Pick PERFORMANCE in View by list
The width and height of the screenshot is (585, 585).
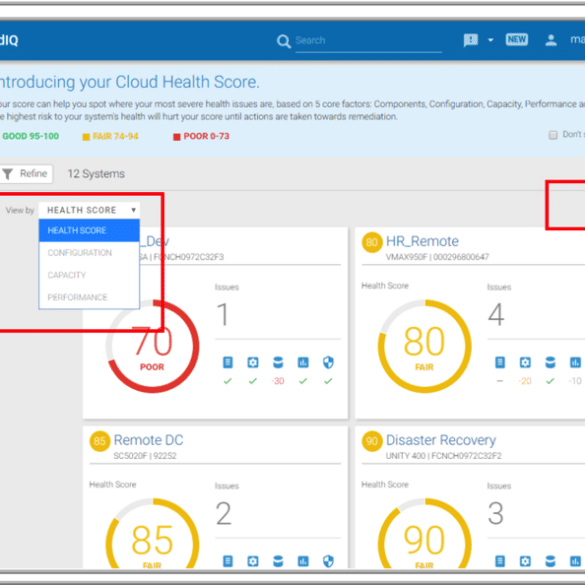click(x=89, y=297)
